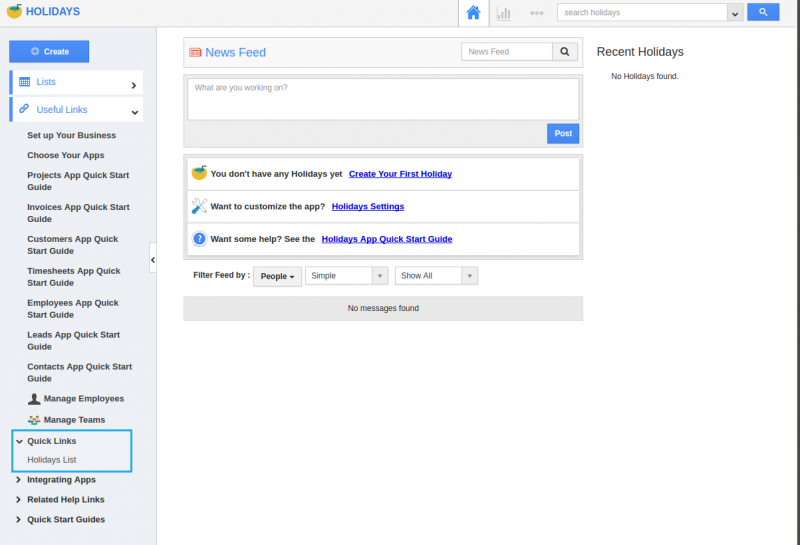Open Manage Teams with group icon

click(66, 420)
